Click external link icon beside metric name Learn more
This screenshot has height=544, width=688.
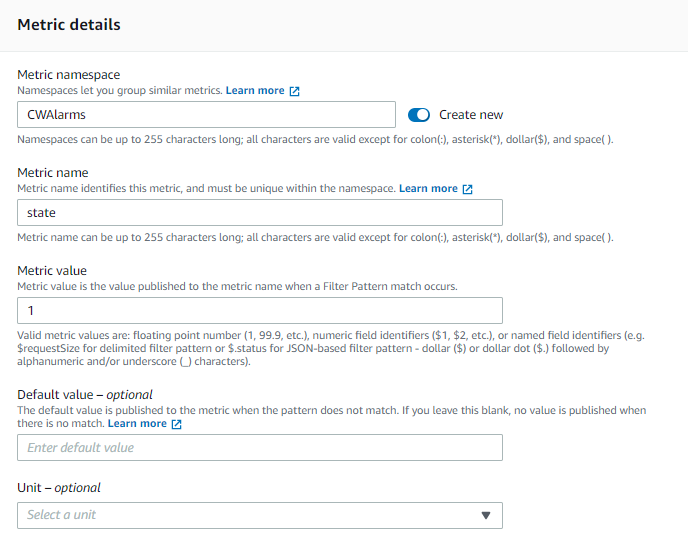pyautogui.click(x=468, y=189)
